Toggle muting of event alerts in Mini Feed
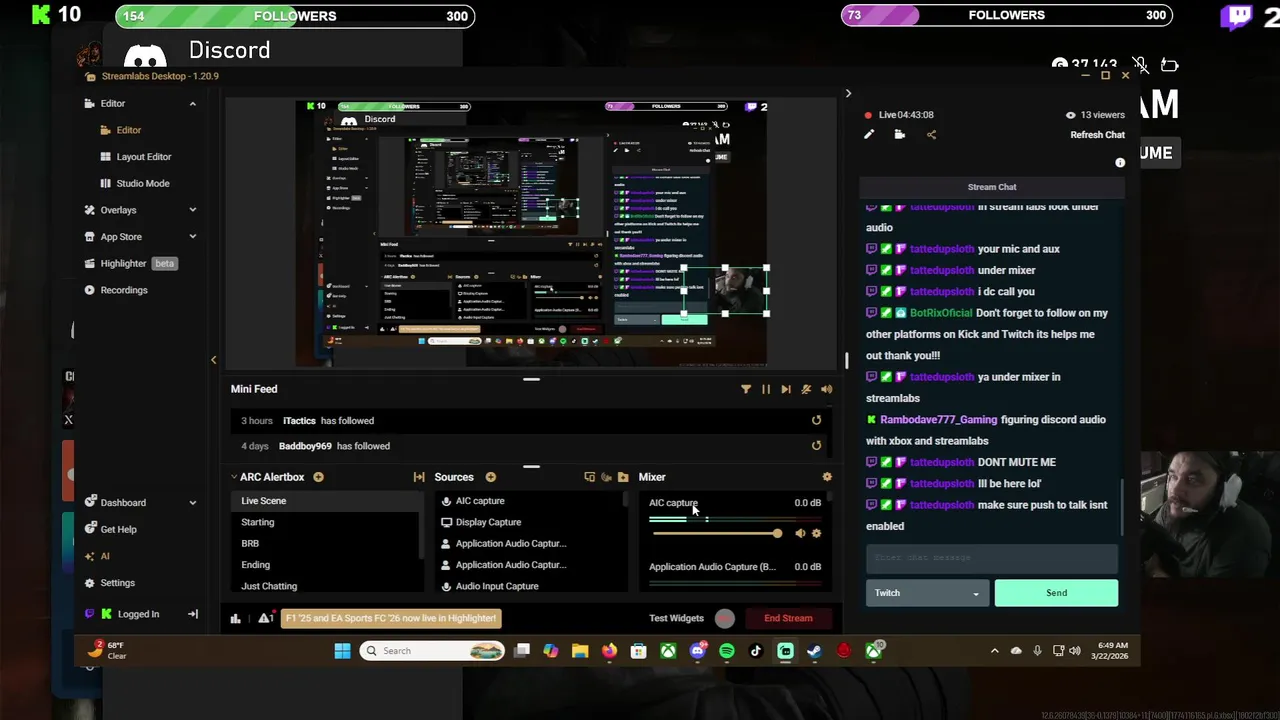Viewport: 1280px width, 720px height. point(806,389)
